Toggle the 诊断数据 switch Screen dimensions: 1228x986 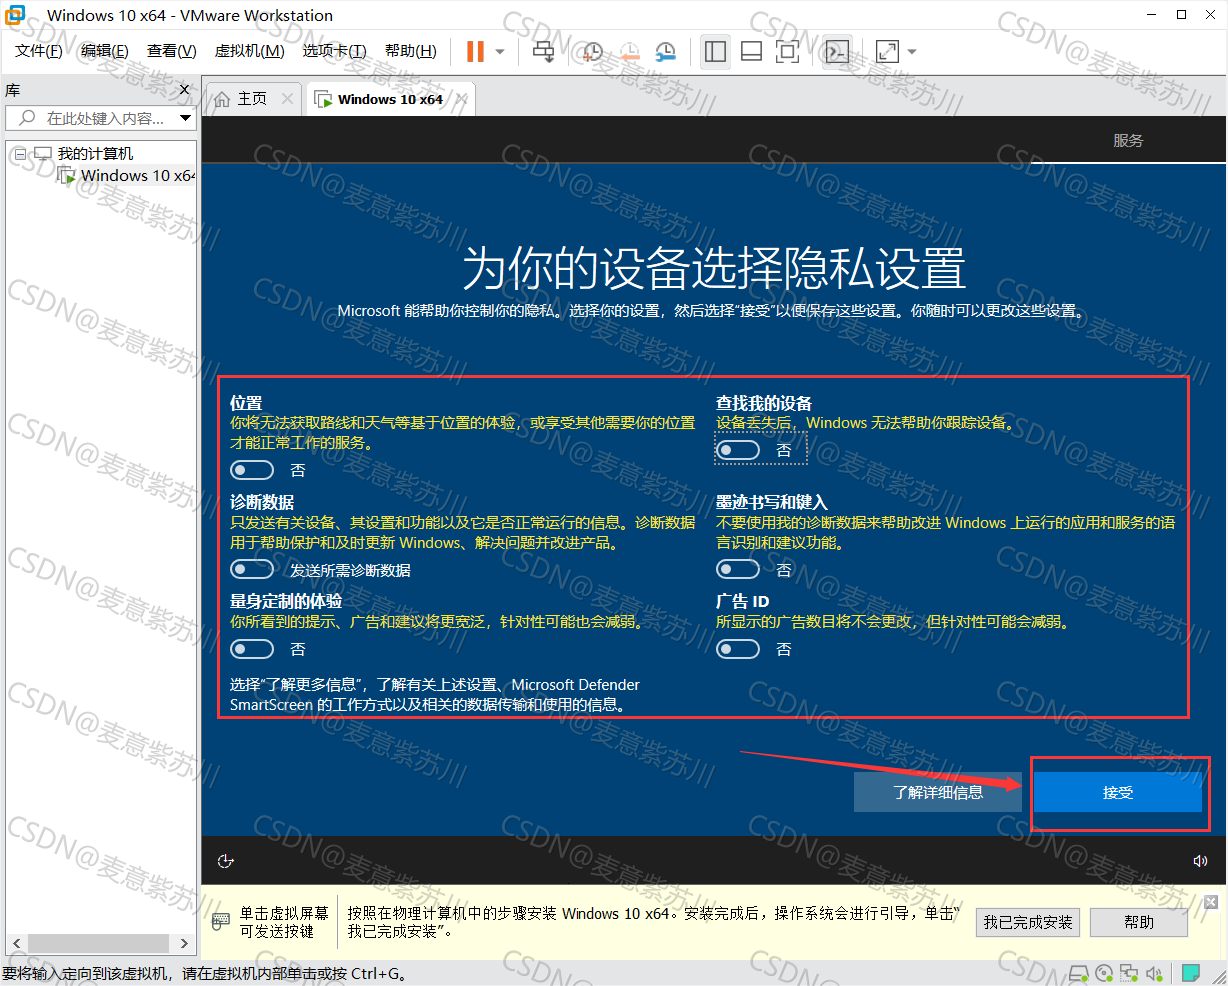(252, 569)
